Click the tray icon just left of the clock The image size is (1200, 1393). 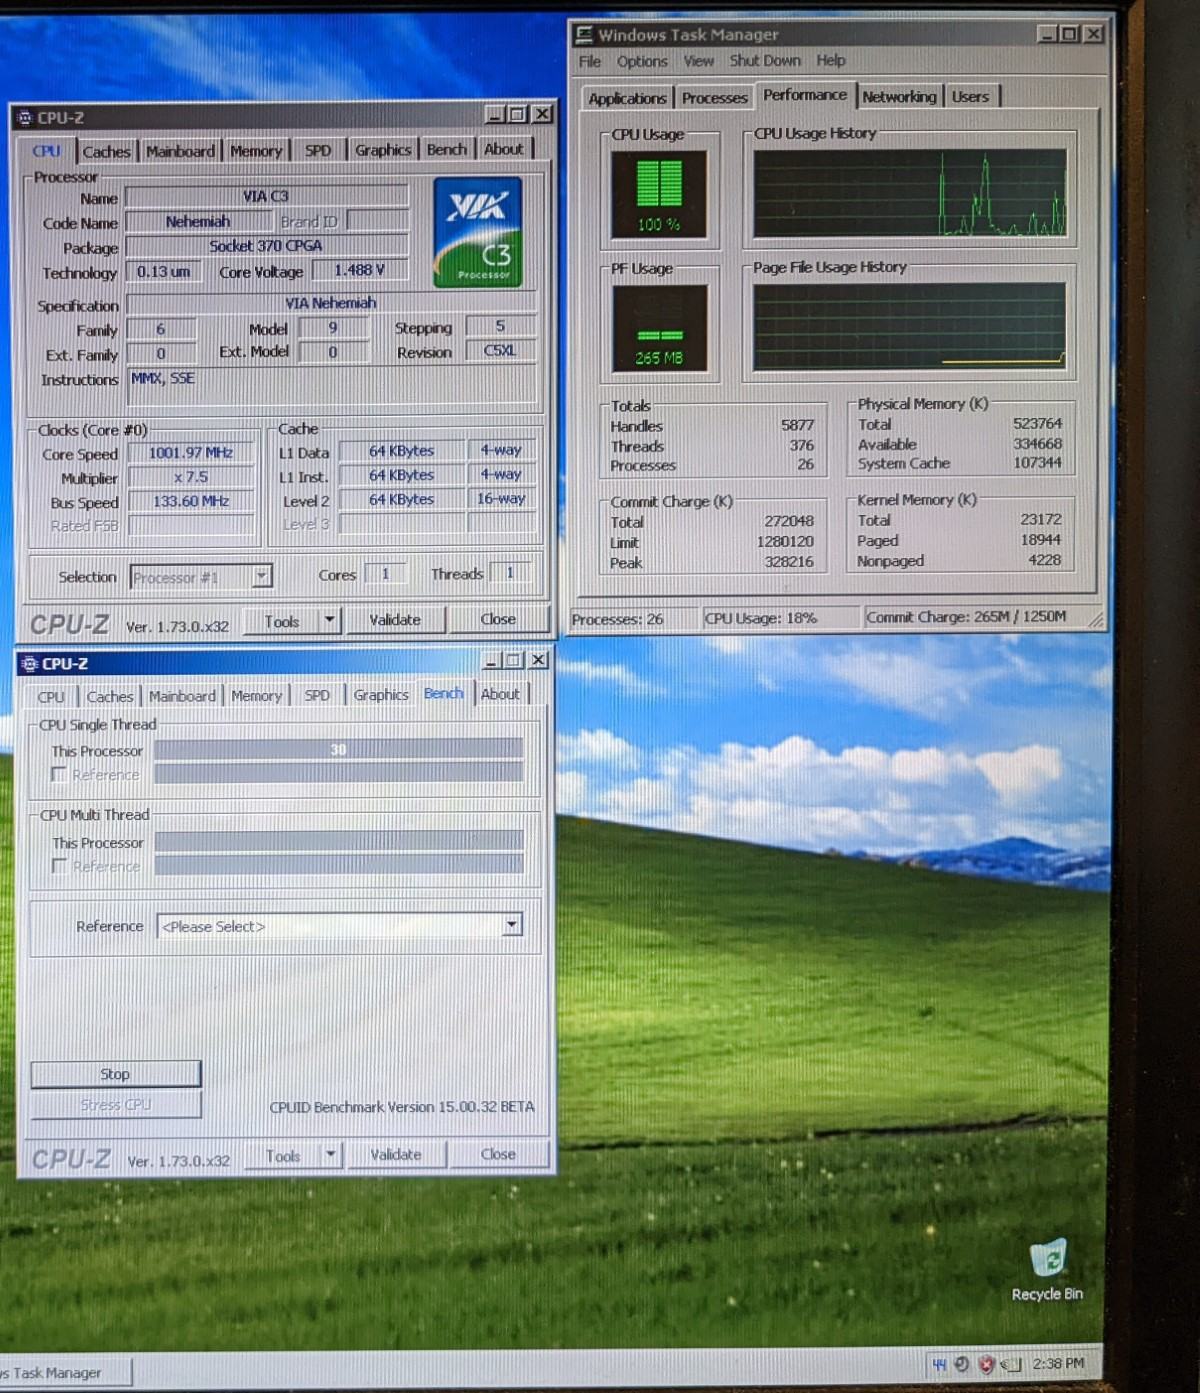point(1011,1365)
